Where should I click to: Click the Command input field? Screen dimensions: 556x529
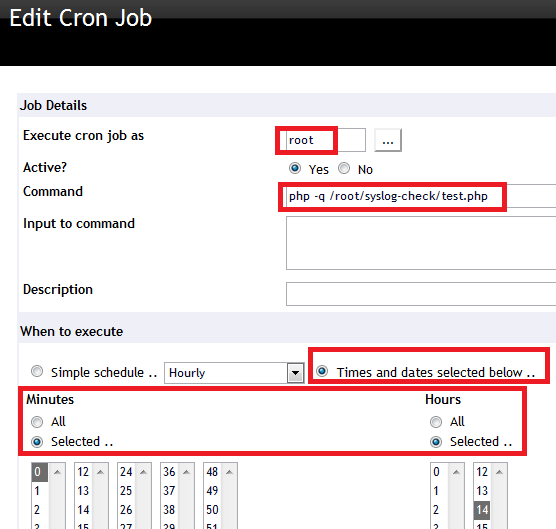coord(421,196)
